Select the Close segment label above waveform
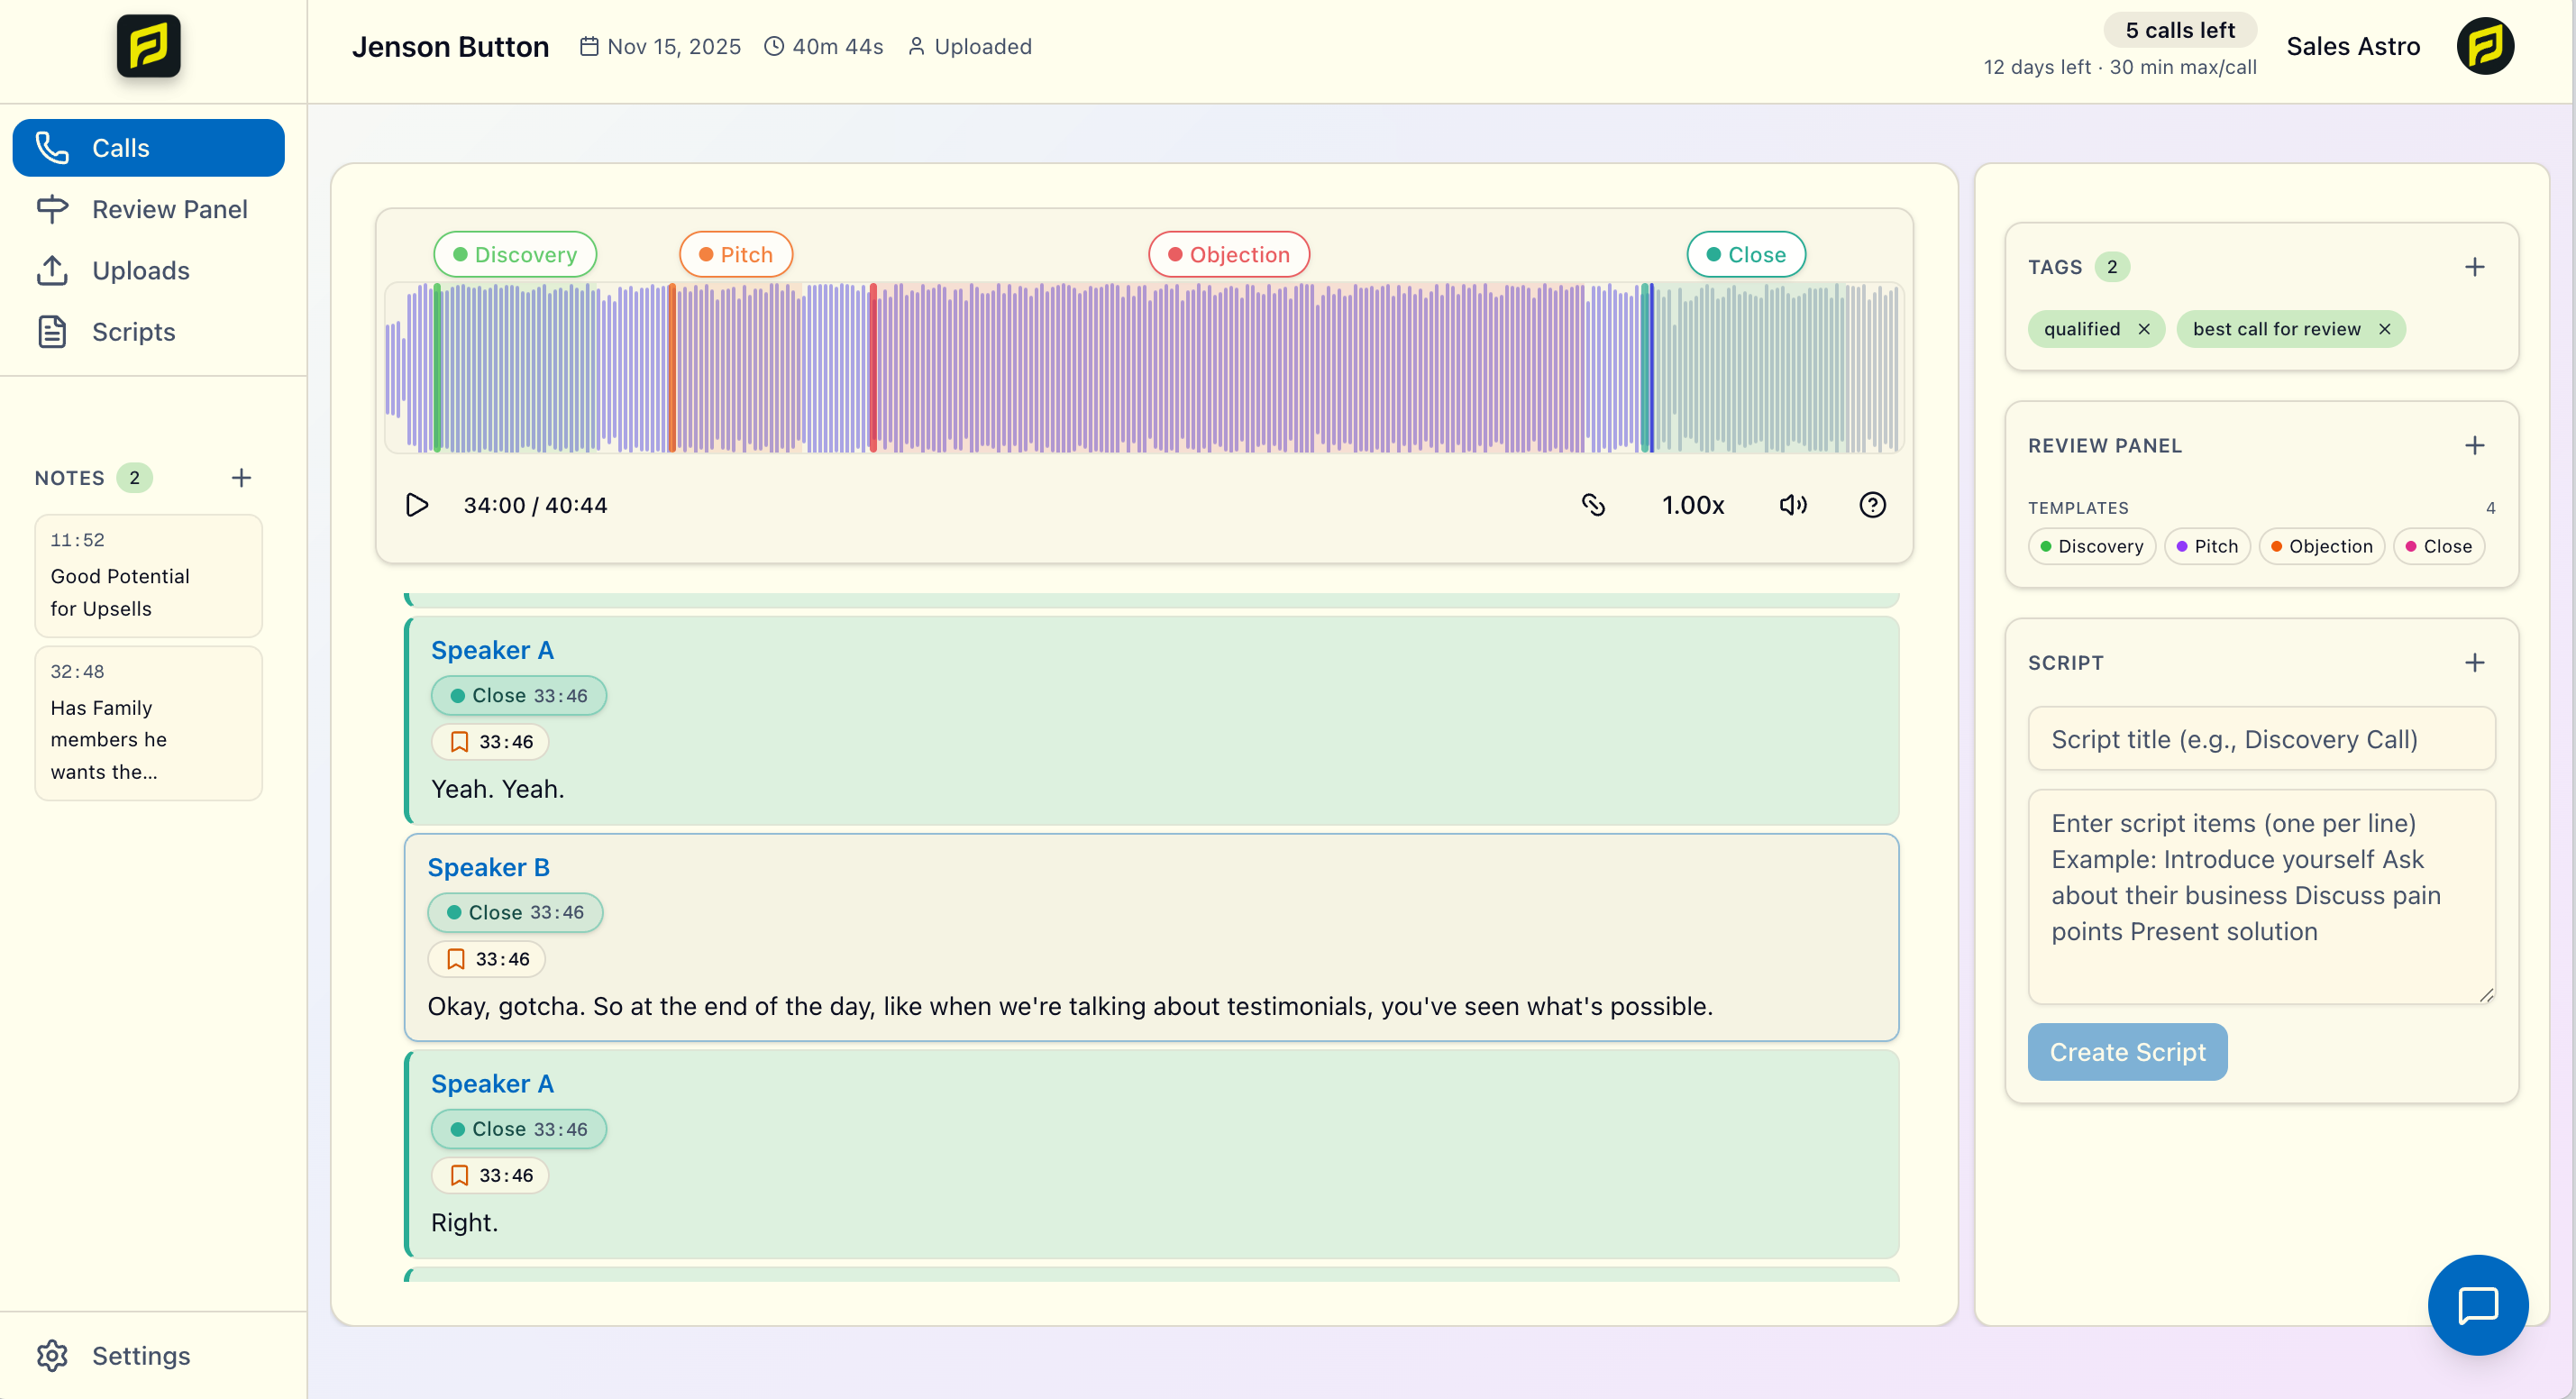2576x1399 pixels. (1746, 254)
